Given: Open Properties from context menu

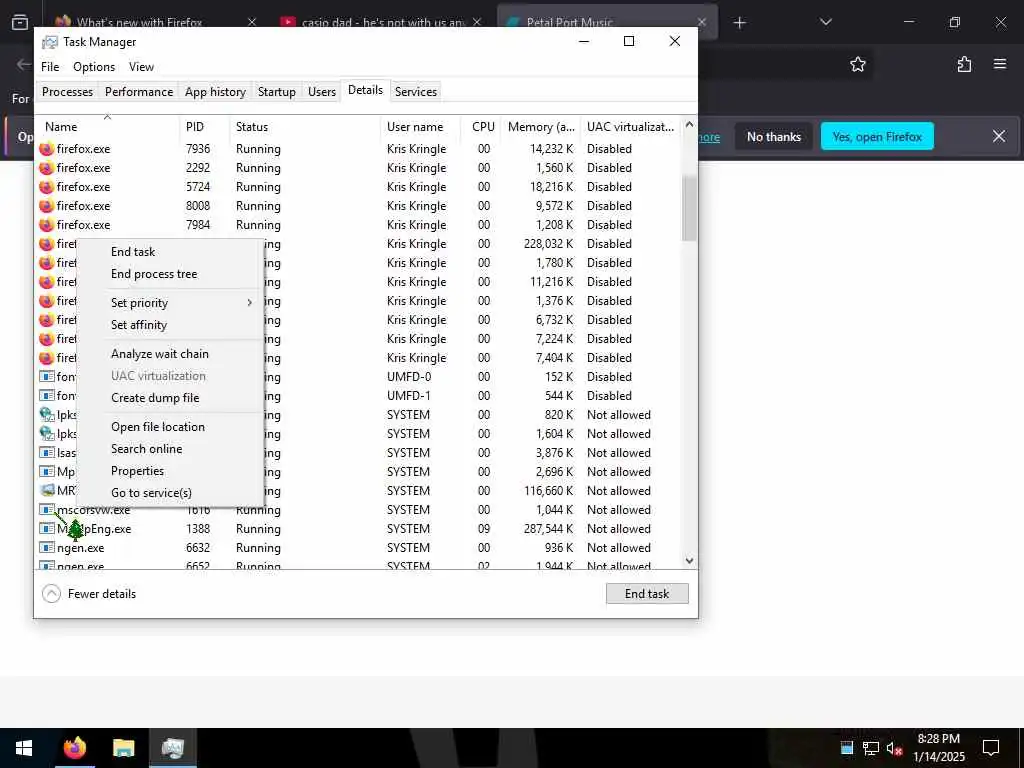Looking at the screenshot, I should 138,472.
